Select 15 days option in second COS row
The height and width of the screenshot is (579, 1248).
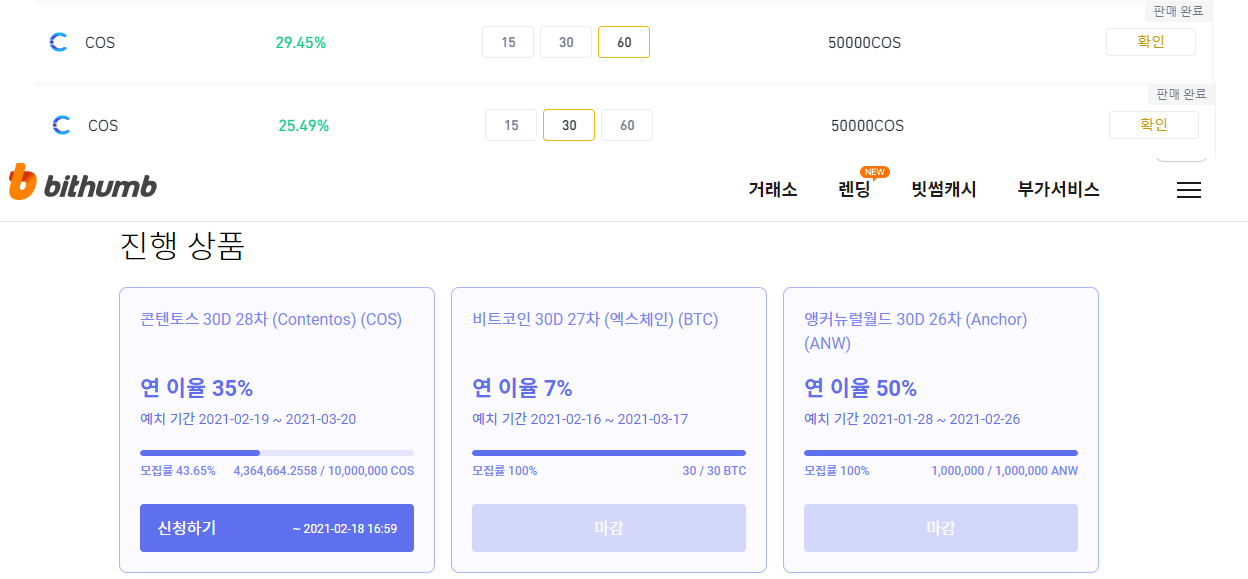coord(511,126)
